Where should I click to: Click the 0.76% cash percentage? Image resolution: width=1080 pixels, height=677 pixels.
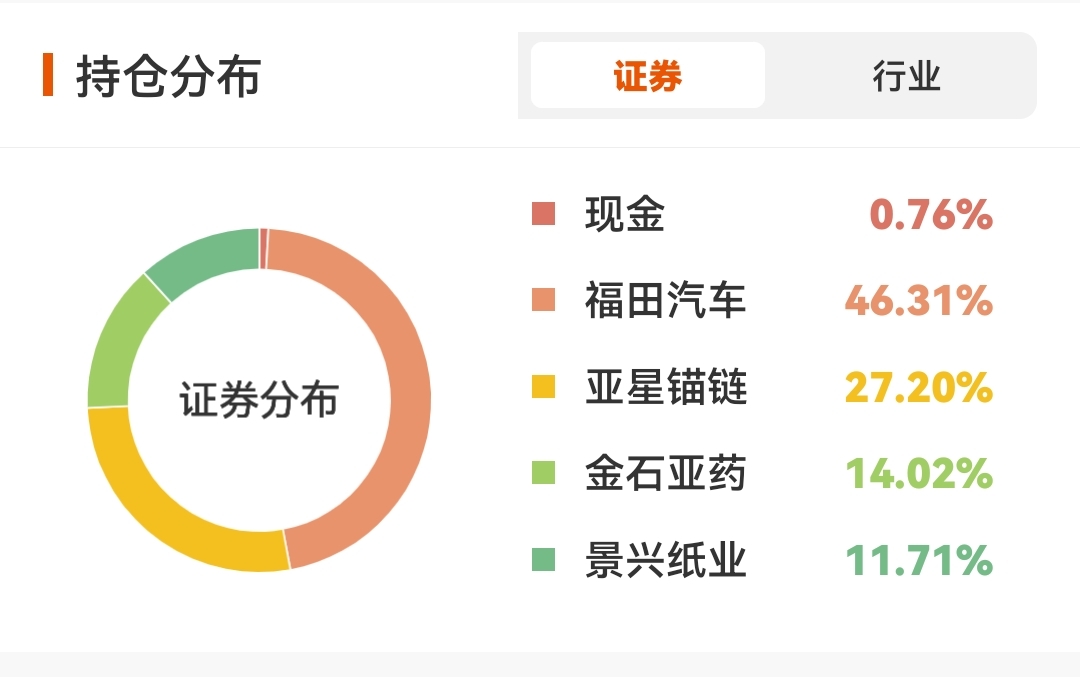point(930,214)
